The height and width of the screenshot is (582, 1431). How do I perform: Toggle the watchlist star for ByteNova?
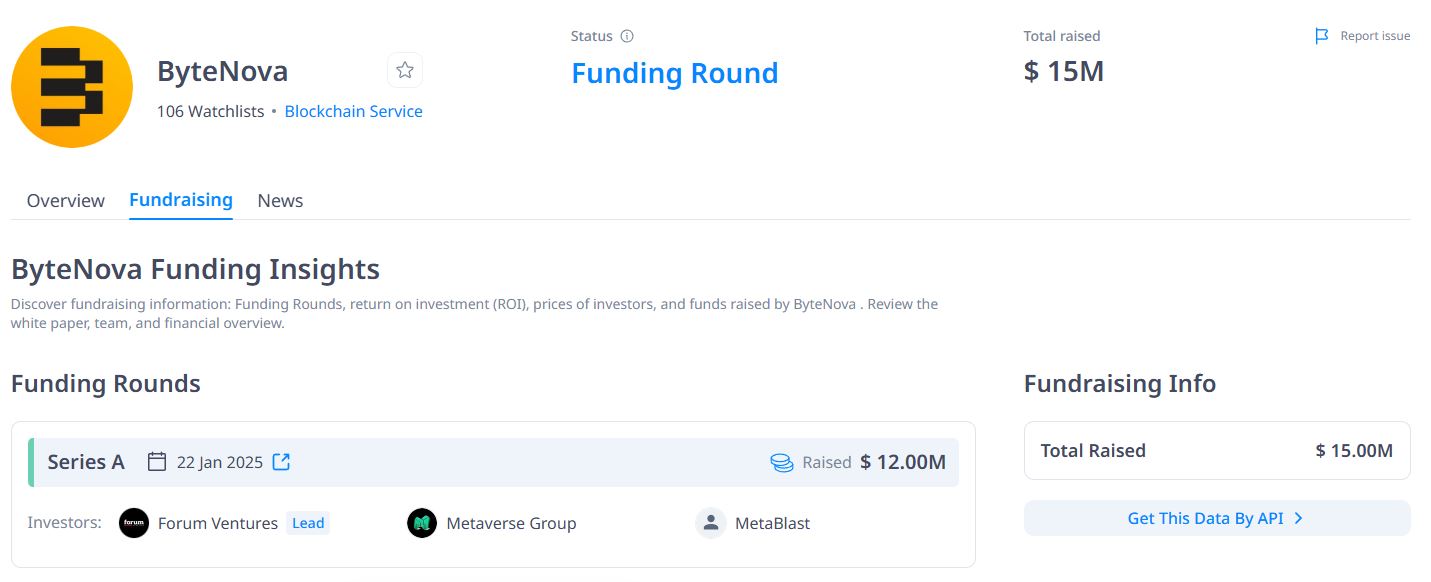click(x=405, y=70)
